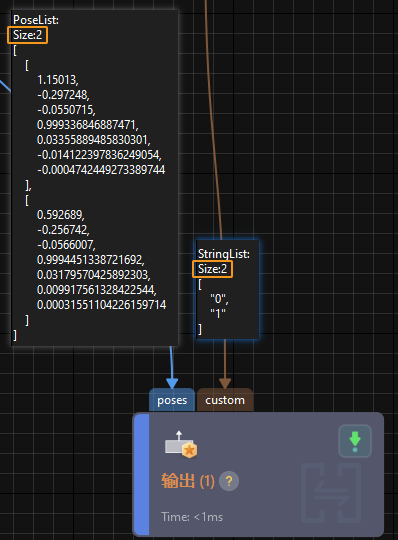Click the green run-step arrow icon
This screenshot has height=540, width=398.
pos(355,441)
